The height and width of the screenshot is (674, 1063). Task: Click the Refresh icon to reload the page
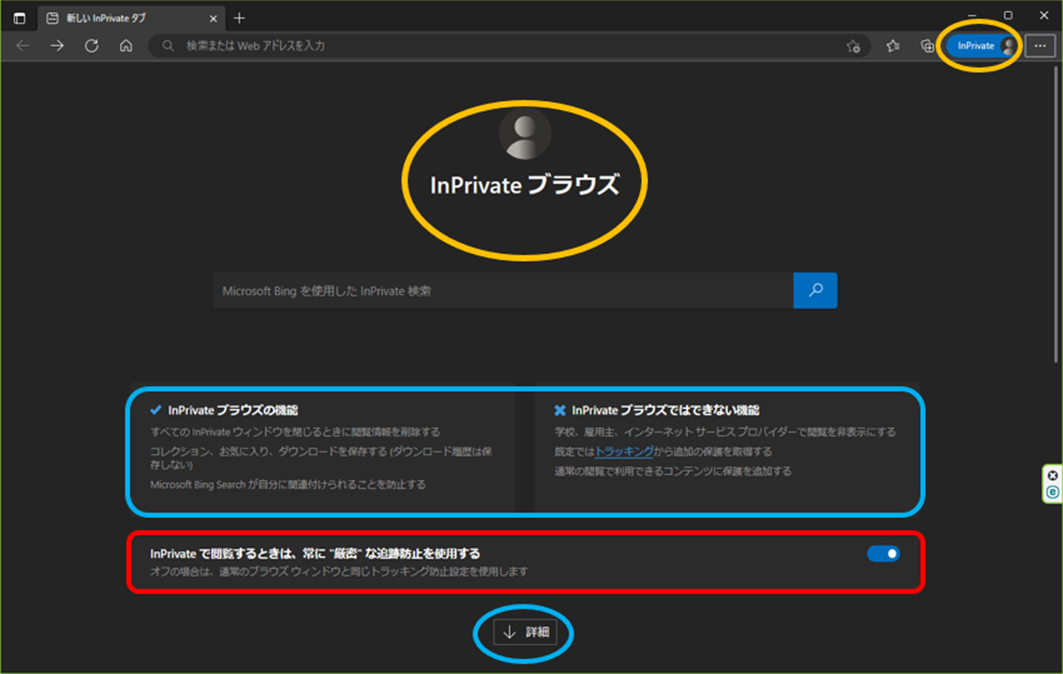(x=91, y=45)
